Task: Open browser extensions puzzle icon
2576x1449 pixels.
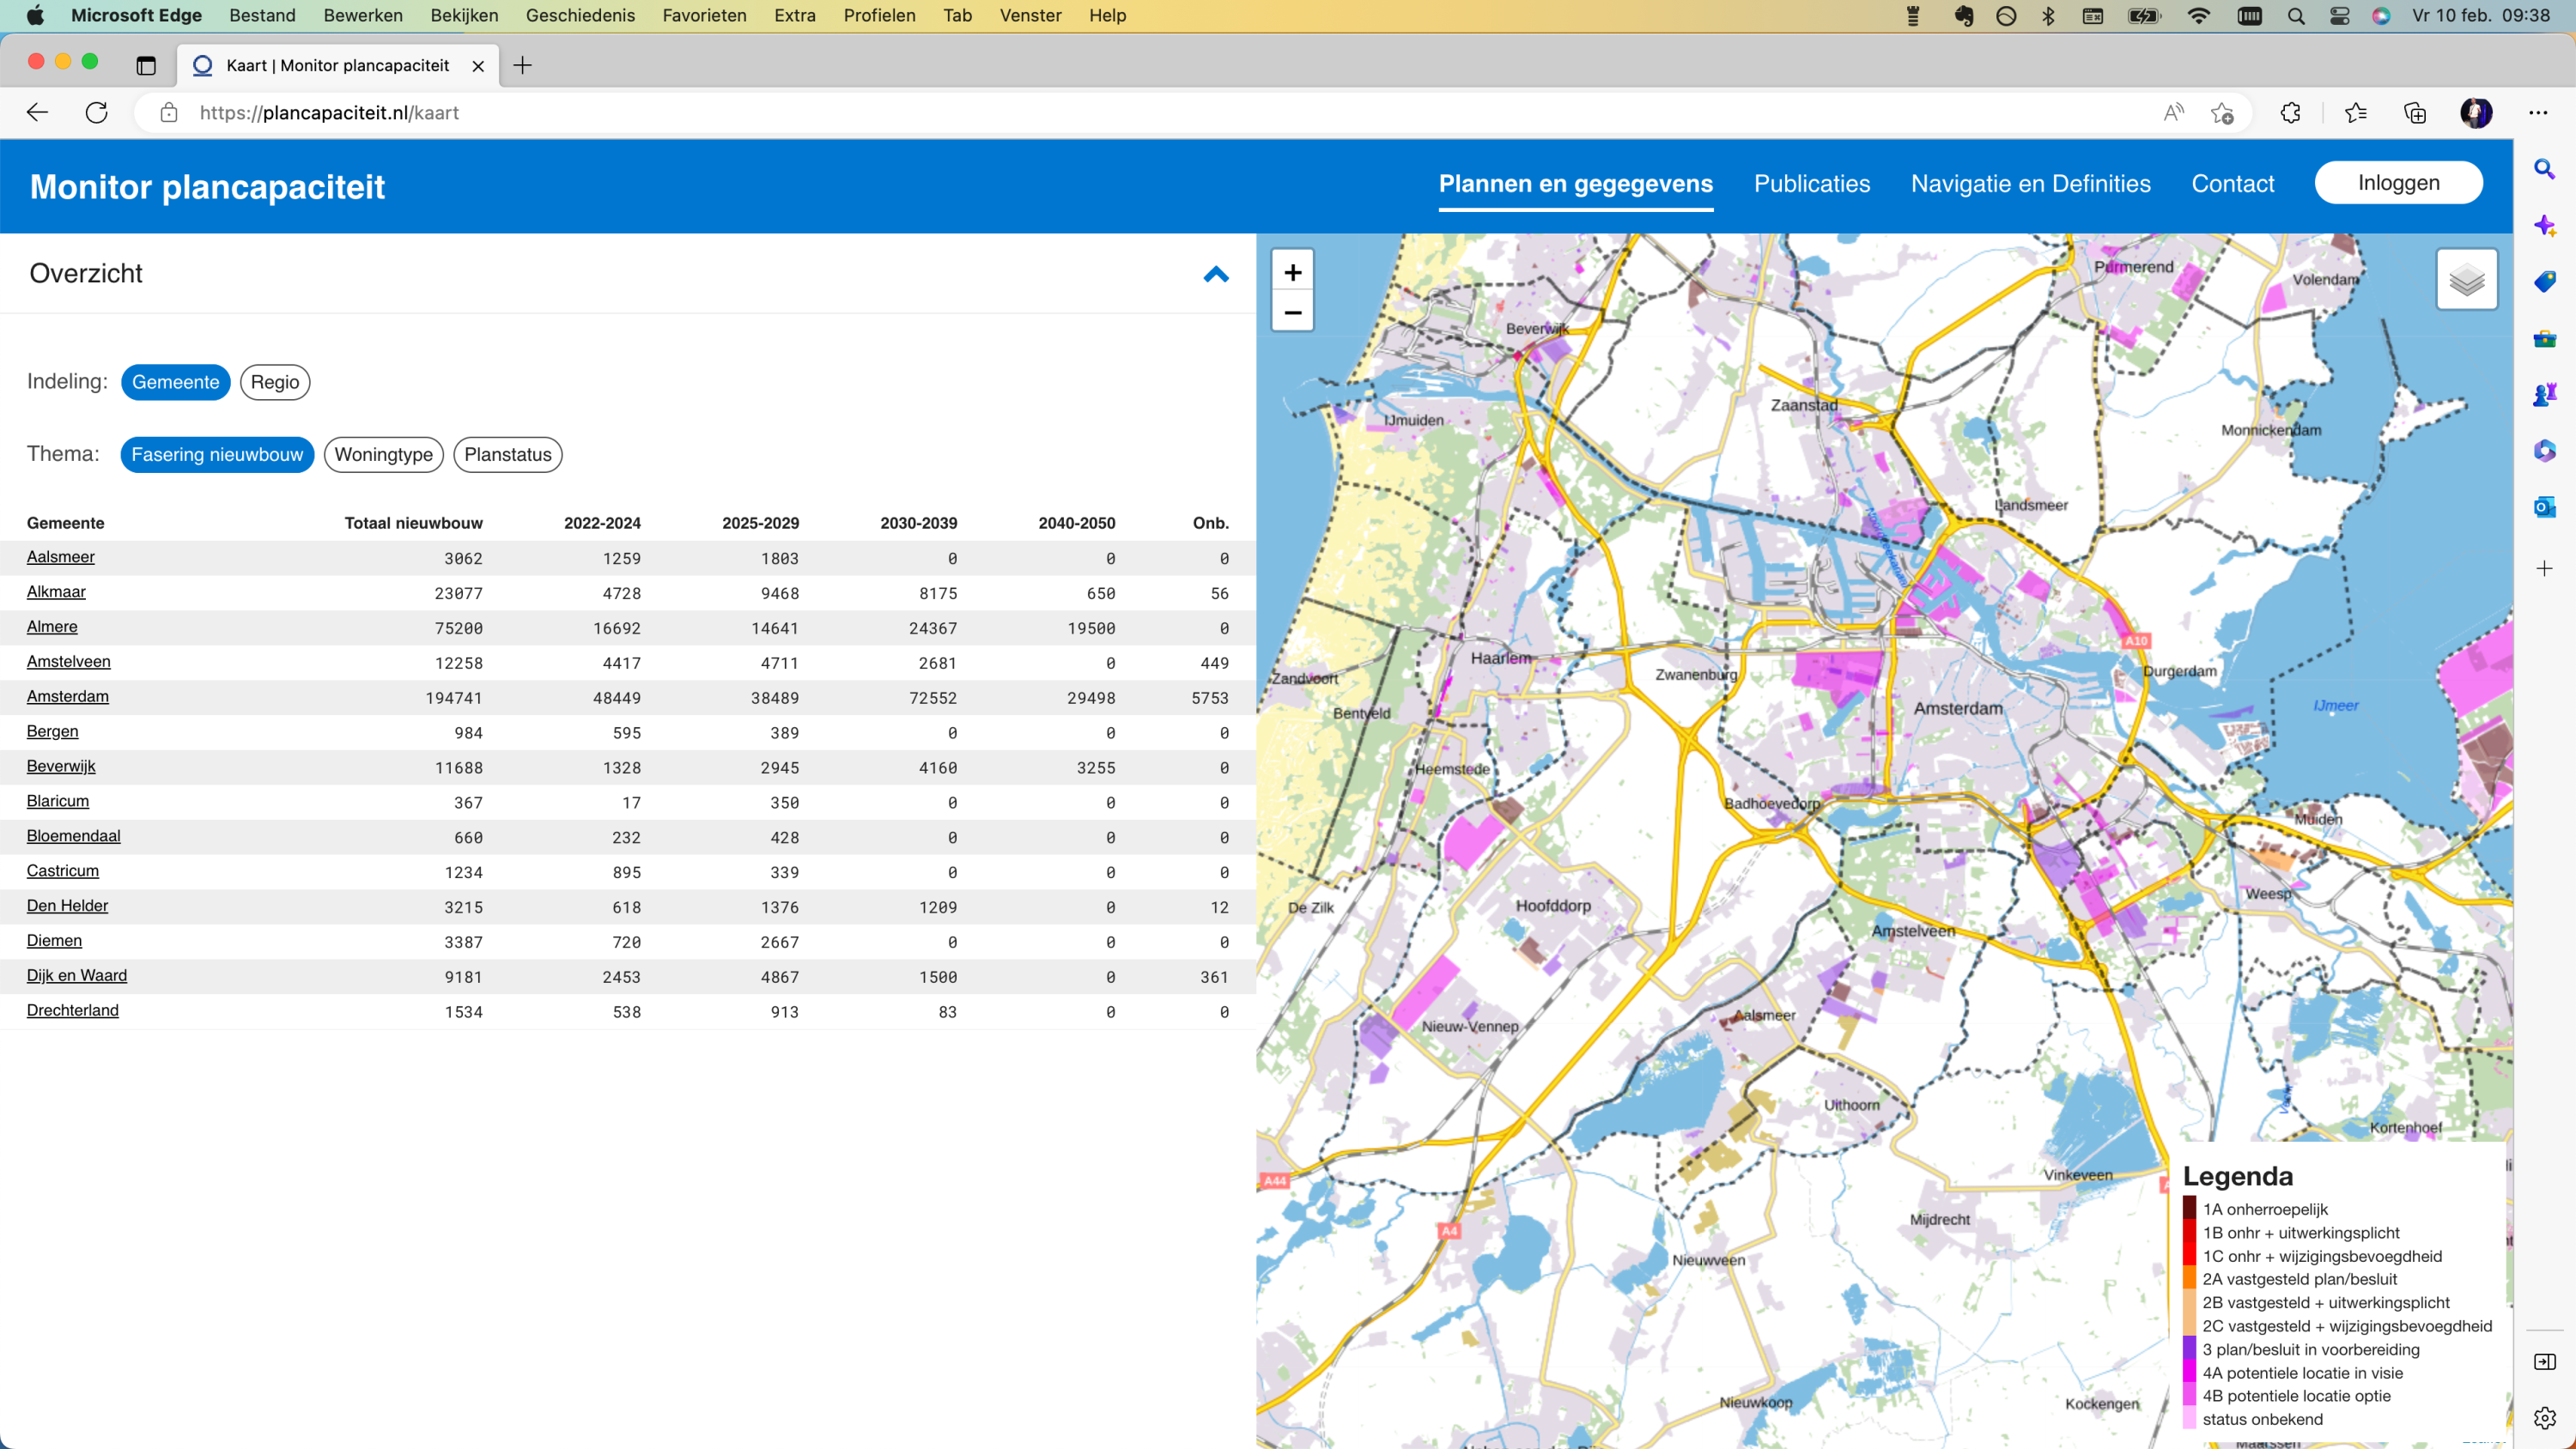Action: click(2290, 113)
